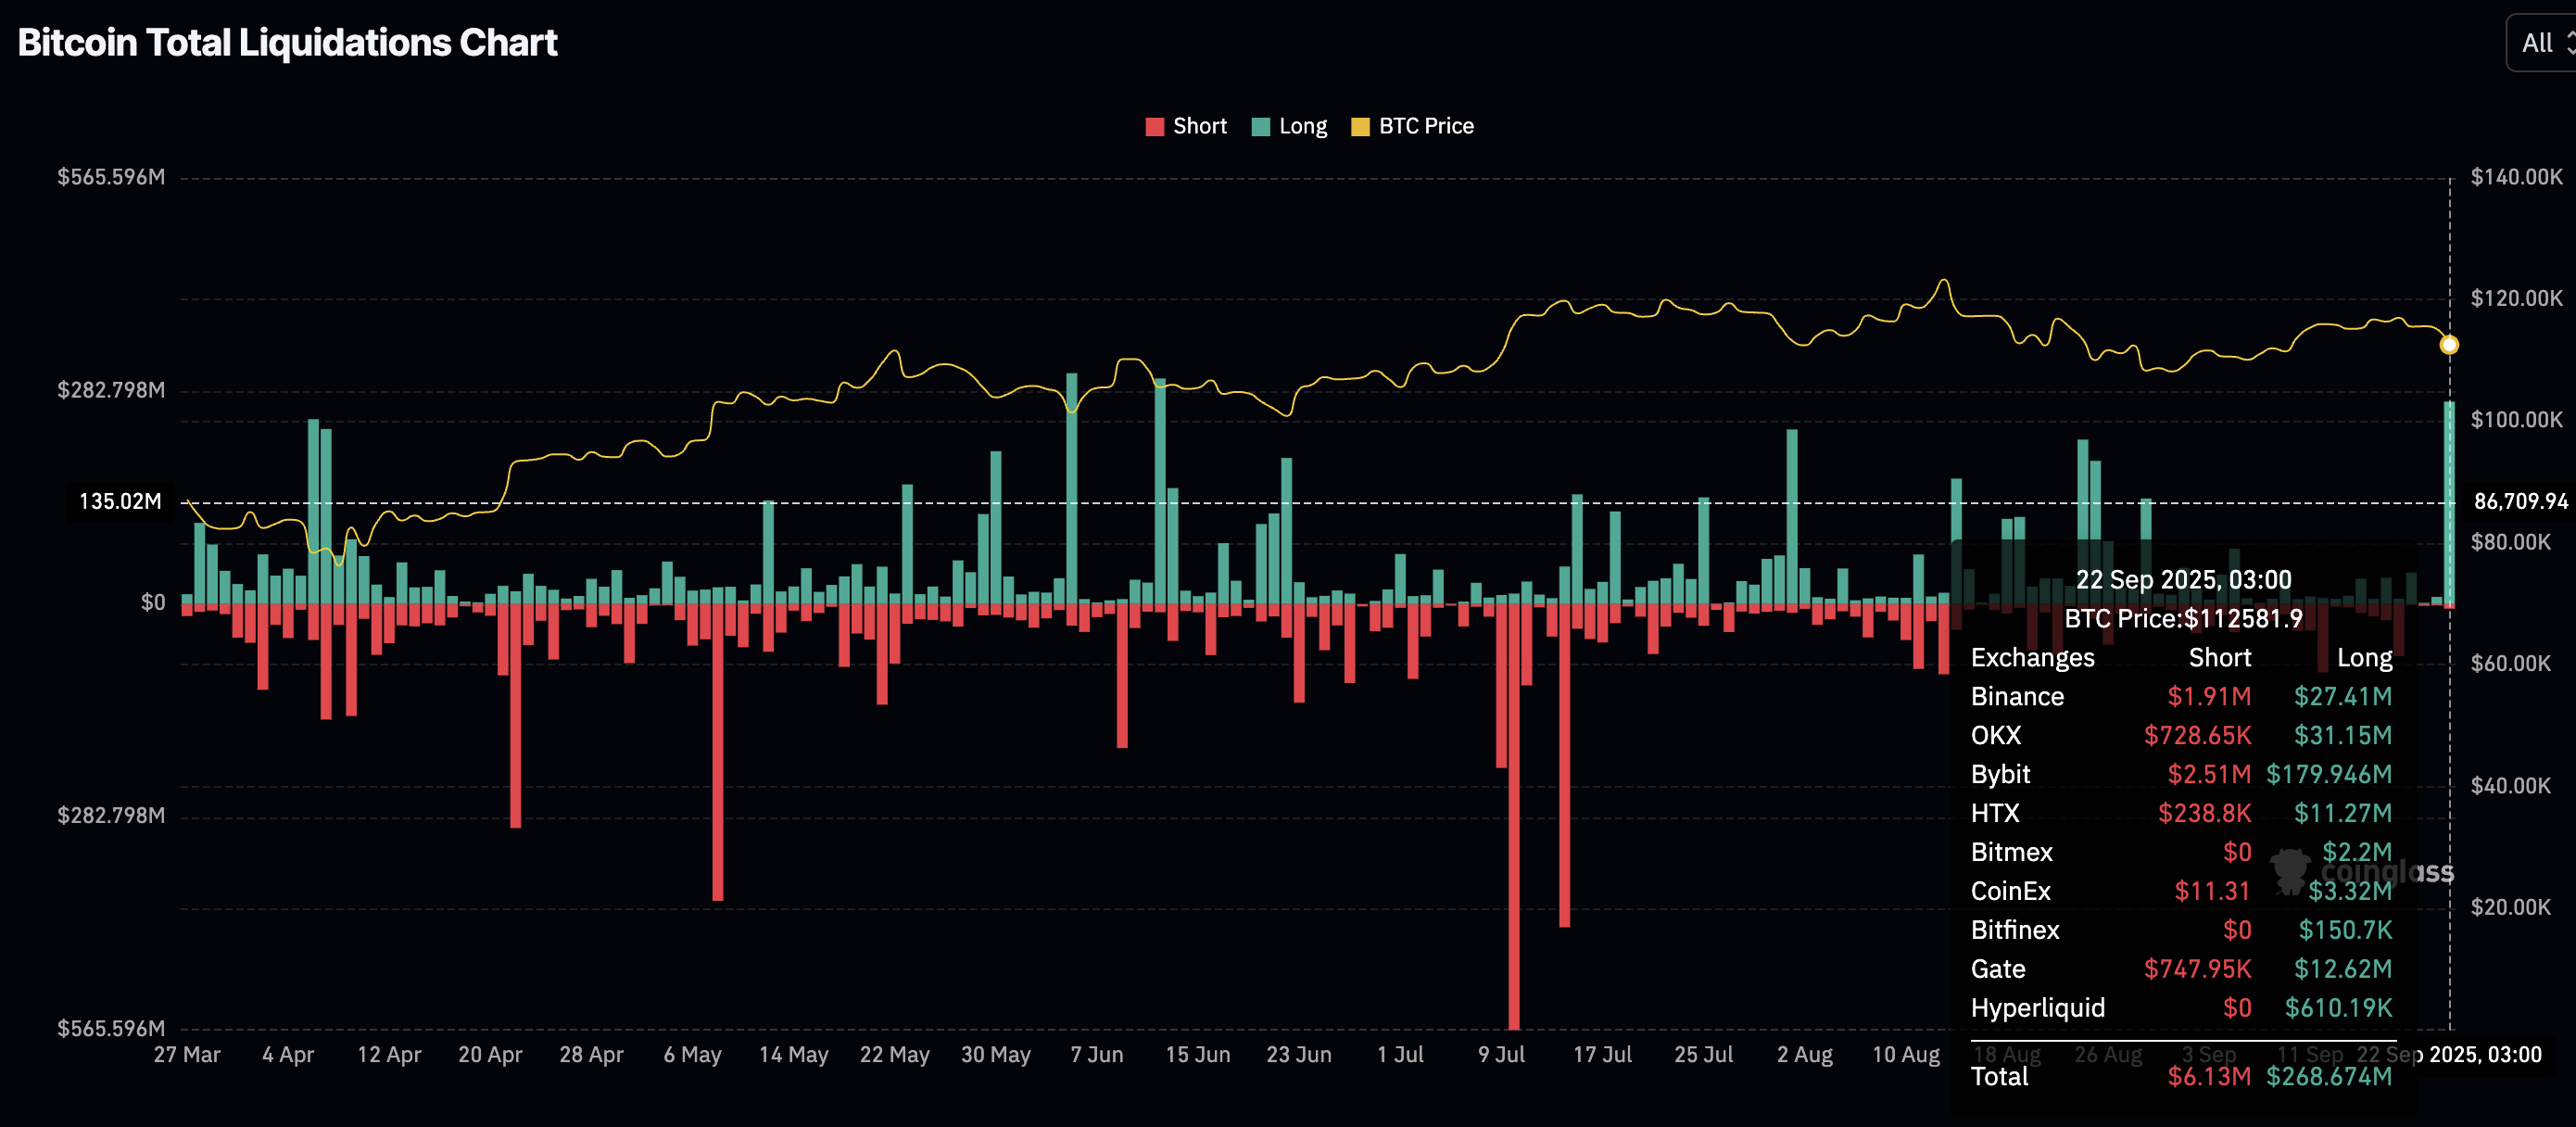
Task: Click the green Long legend swatch
Action: pyautogui.click(x=1260, y=127)
